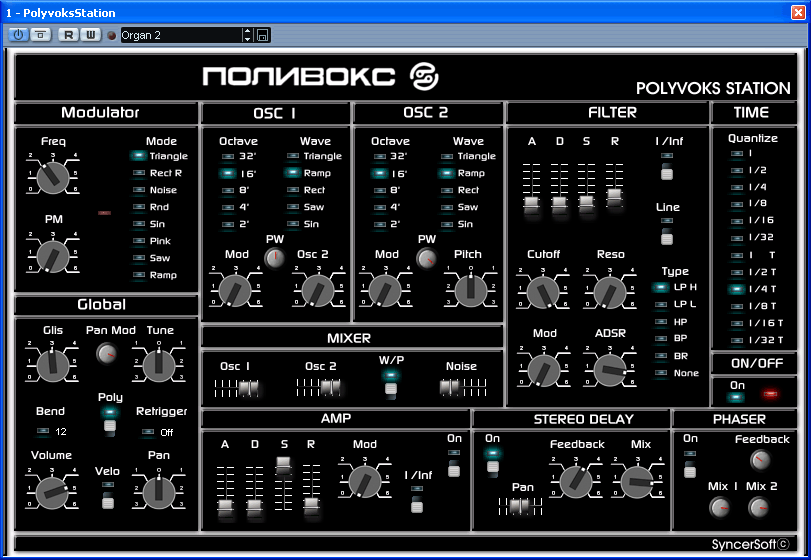The width and height of the screenshot is (811, 560).
Task: Click the Retrigger Off setting
Action: pyautogui.click(x=167, y=432)
